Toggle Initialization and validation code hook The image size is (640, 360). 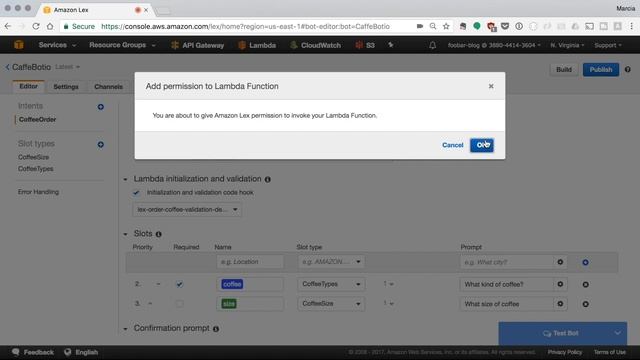[x=136, y=193]
